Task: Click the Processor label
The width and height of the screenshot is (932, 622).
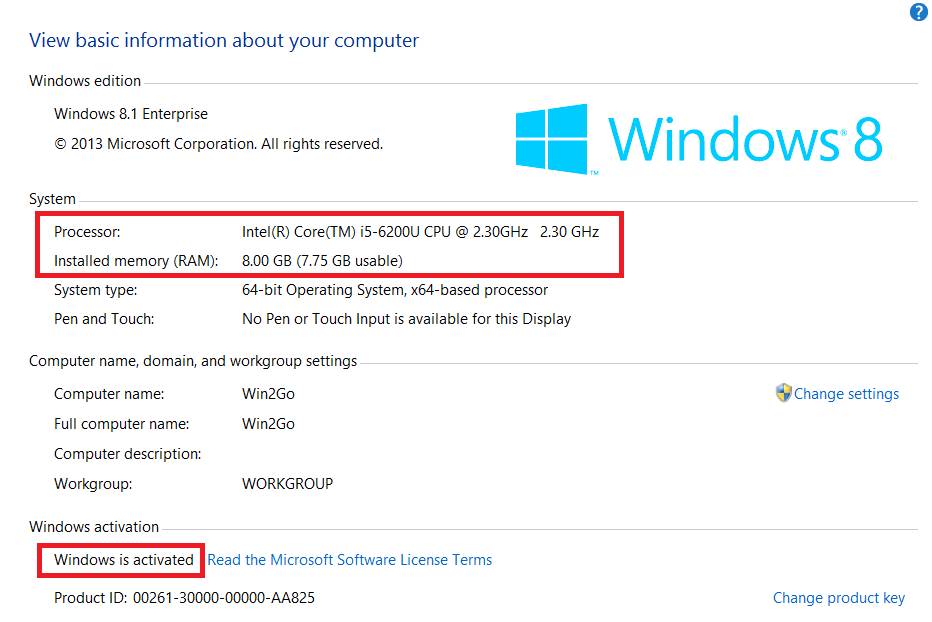Action: [87, 232]
